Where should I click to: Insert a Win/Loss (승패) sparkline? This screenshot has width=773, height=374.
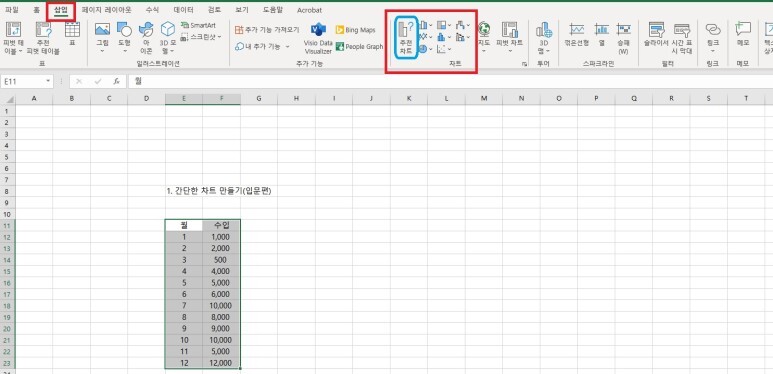pos(623,37)
